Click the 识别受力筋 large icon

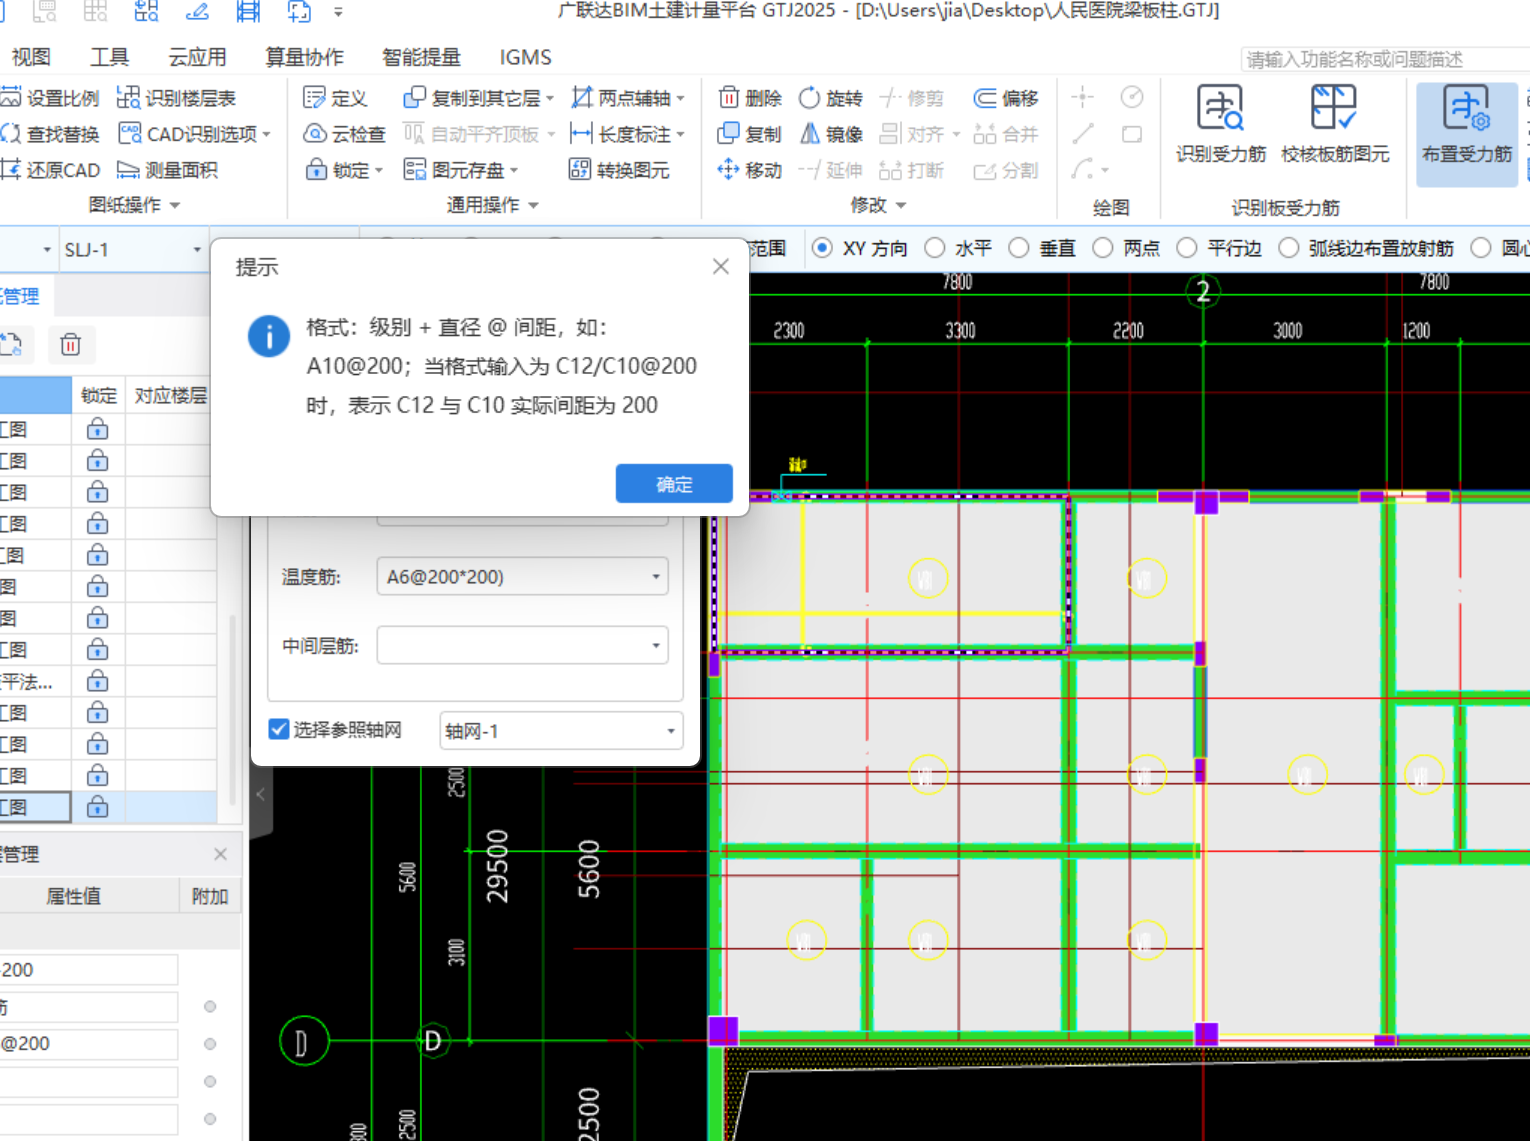tap(1220, 108)
